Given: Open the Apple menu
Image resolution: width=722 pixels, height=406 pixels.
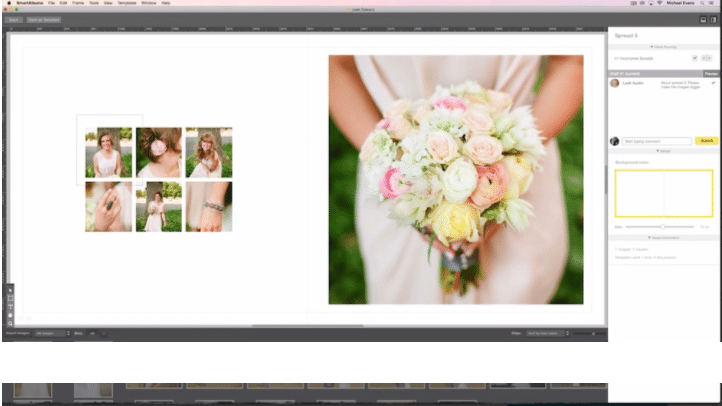Looking at the screenshot, I should click(x=8, y=3).
